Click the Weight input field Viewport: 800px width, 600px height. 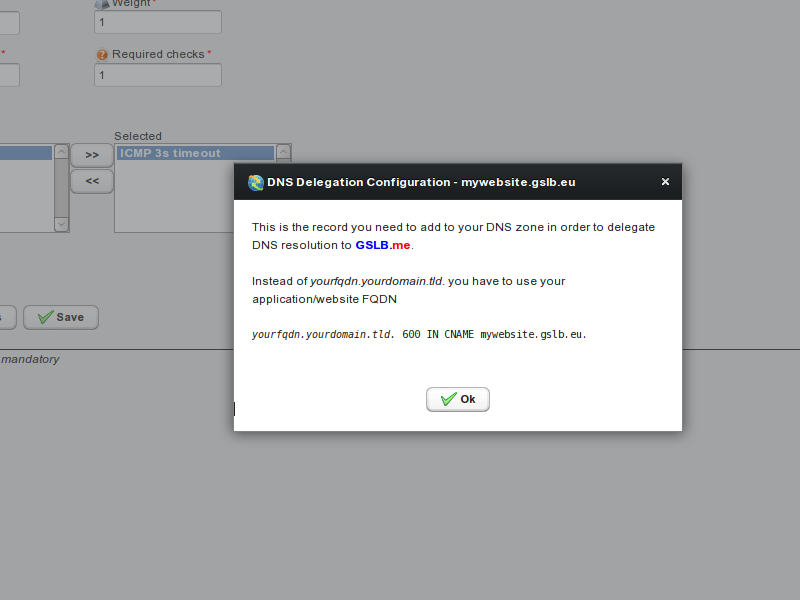coord(158,22)
